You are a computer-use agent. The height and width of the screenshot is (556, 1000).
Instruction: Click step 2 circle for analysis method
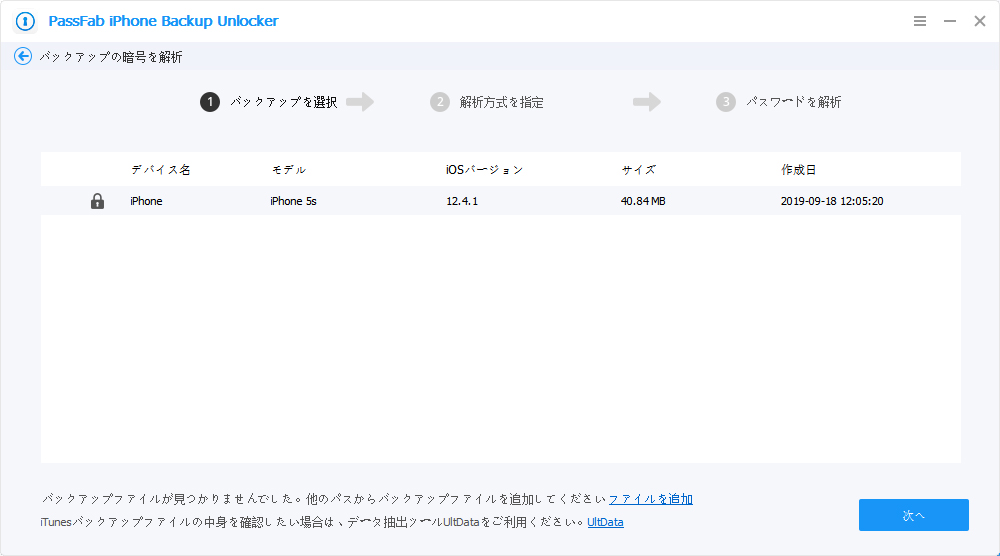pyautogui.click(x=440, y=102)
